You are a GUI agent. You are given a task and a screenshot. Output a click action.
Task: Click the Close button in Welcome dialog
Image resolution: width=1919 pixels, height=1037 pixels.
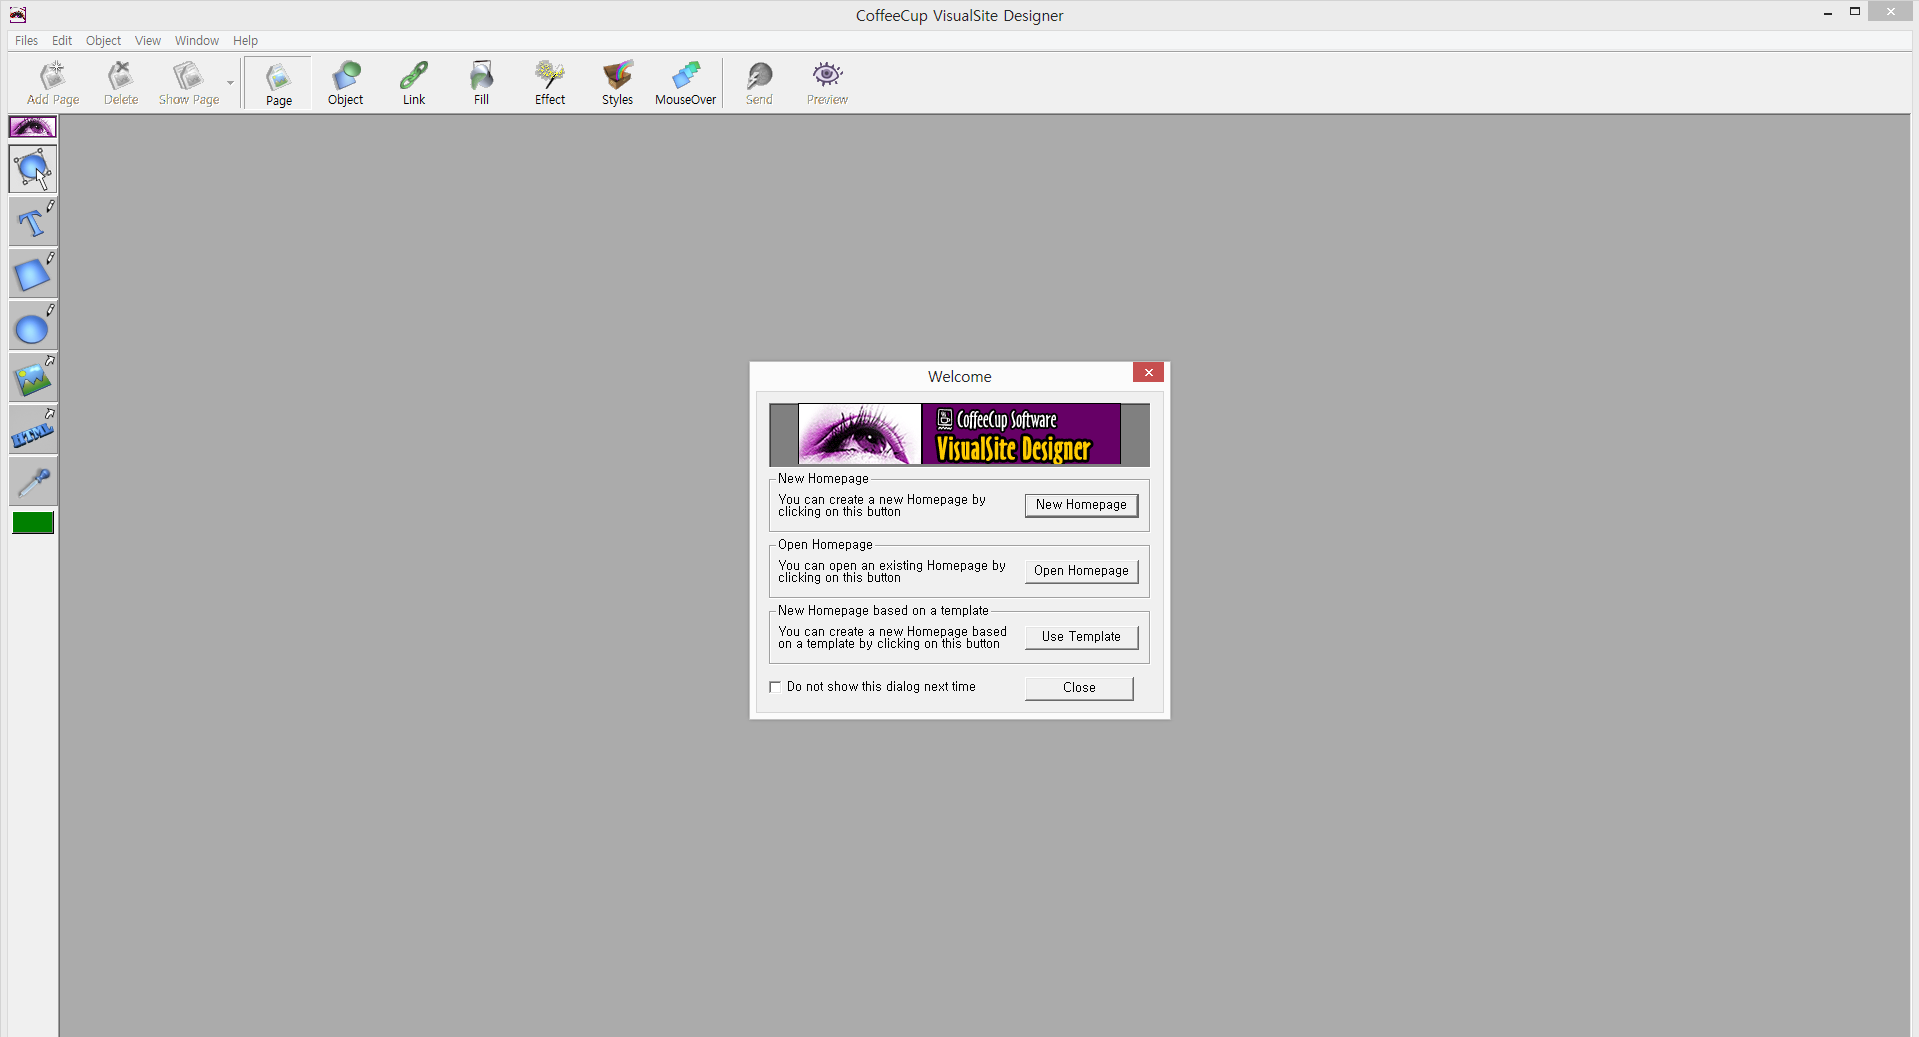pos(1079,688)
